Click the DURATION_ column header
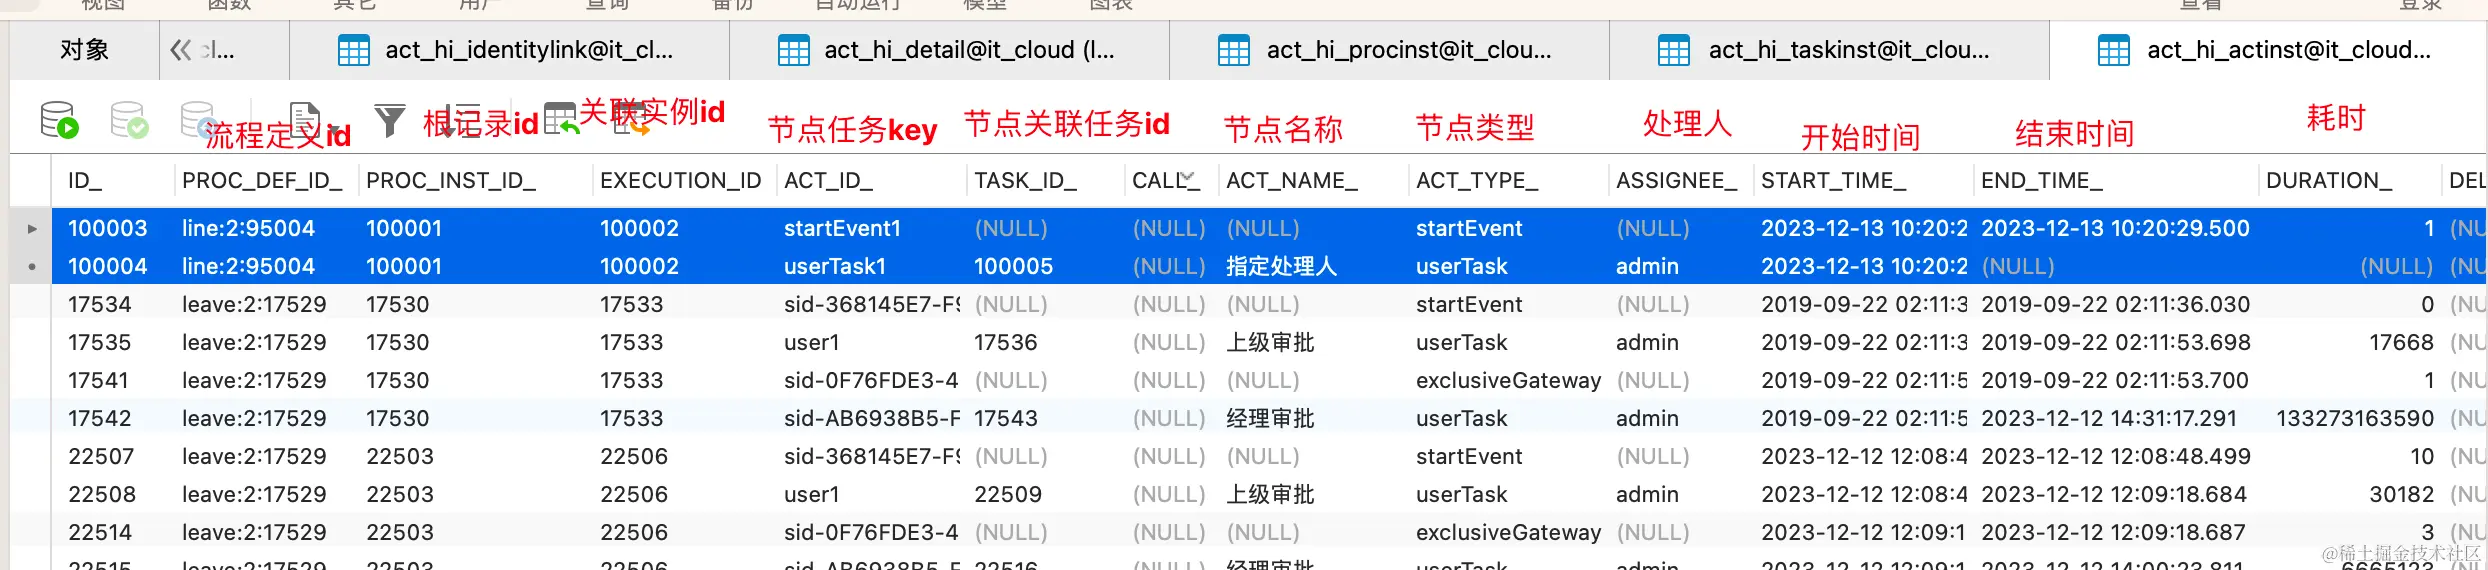Image resolution: width=2488 pixels, height=570 pixels. (2349, 181)
